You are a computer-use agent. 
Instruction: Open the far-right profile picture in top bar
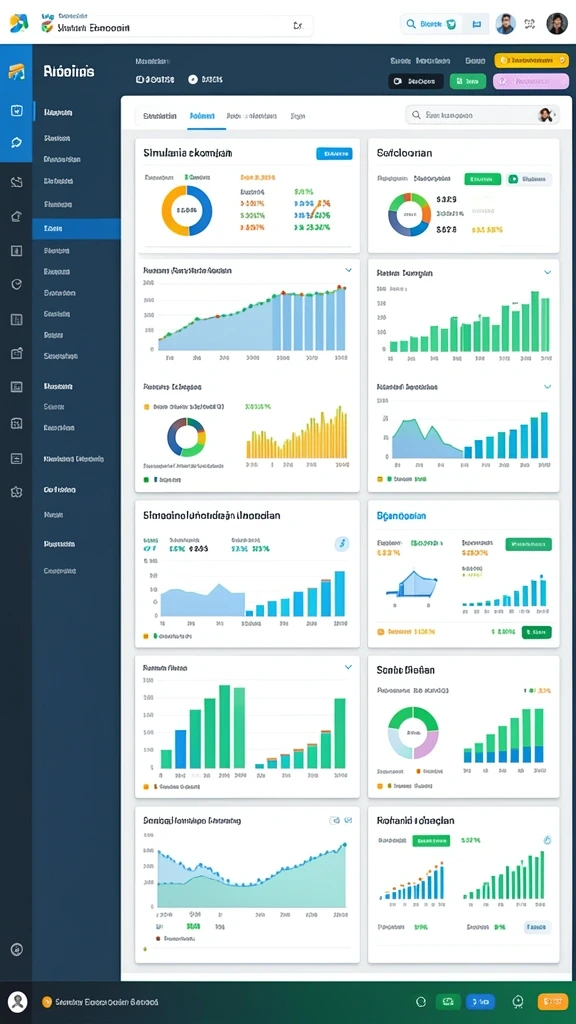pyautogui.click(x=557, y=24)
